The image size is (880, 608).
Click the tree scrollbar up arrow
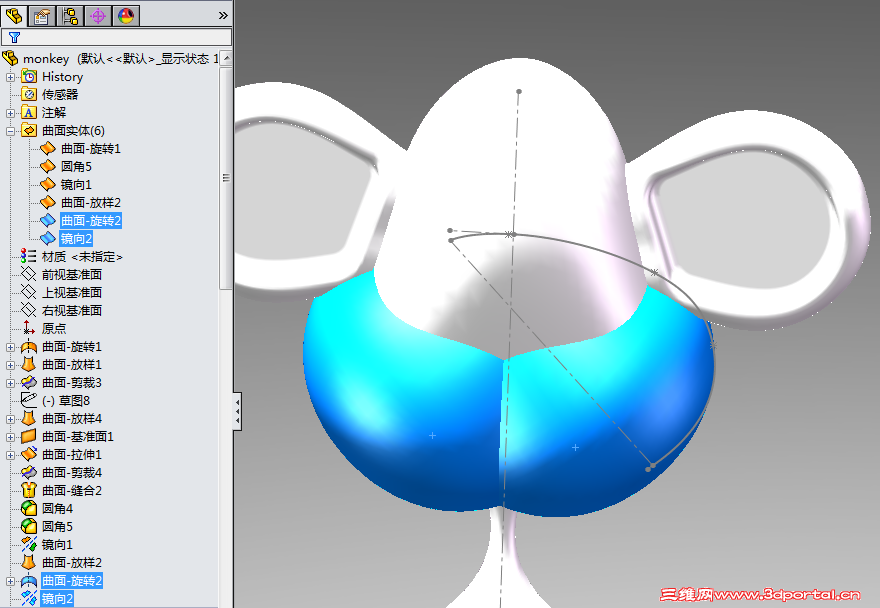click(226, 58)
